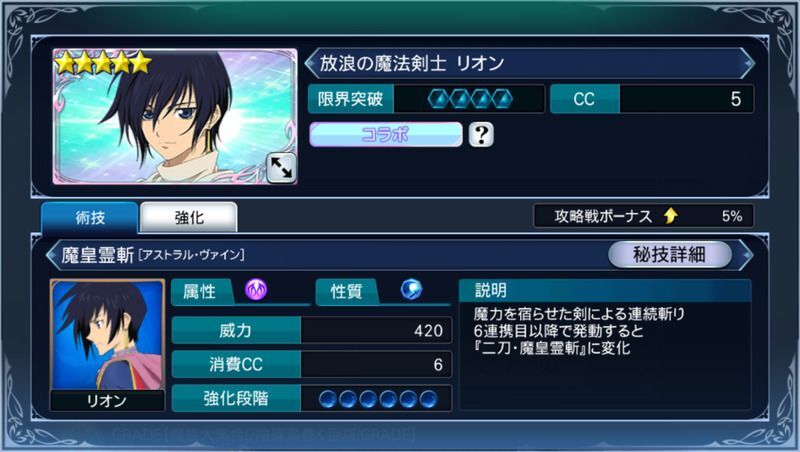
Task: Show next character via title right arrow
Action: (x=747, y=63)
